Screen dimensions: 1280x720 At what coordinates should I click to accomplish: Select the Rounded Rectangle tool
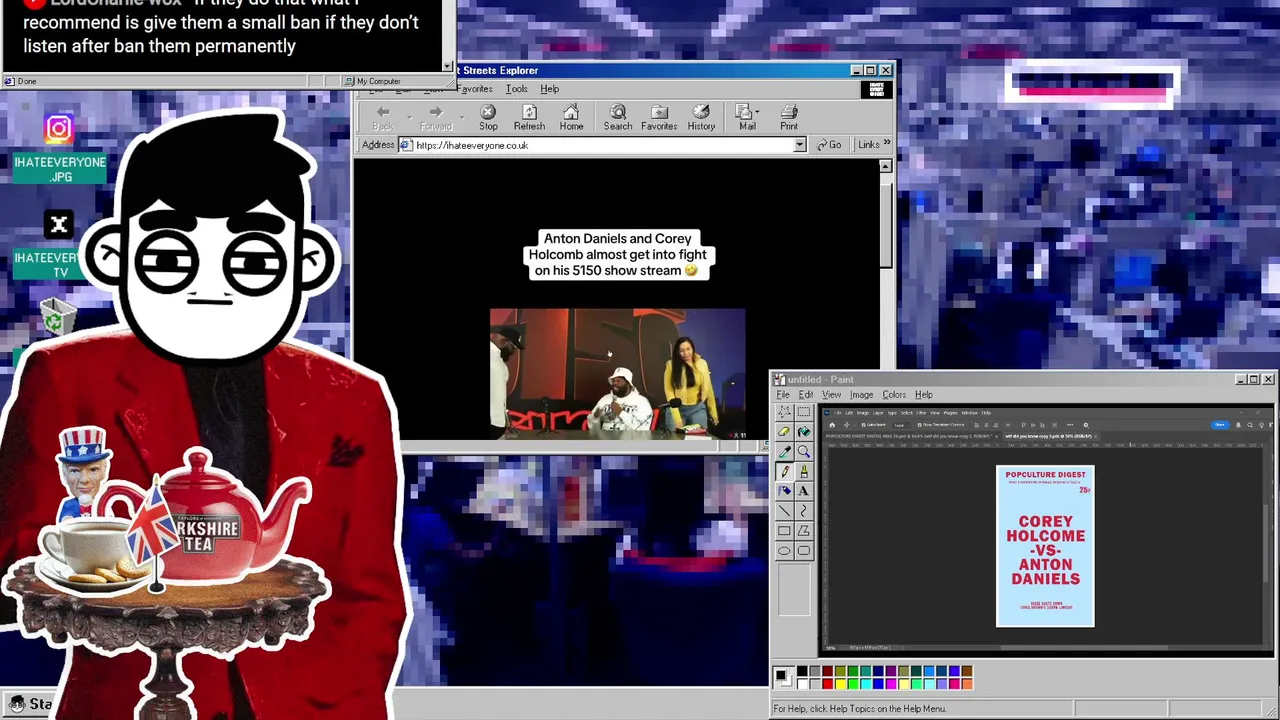tap(803, 551)
